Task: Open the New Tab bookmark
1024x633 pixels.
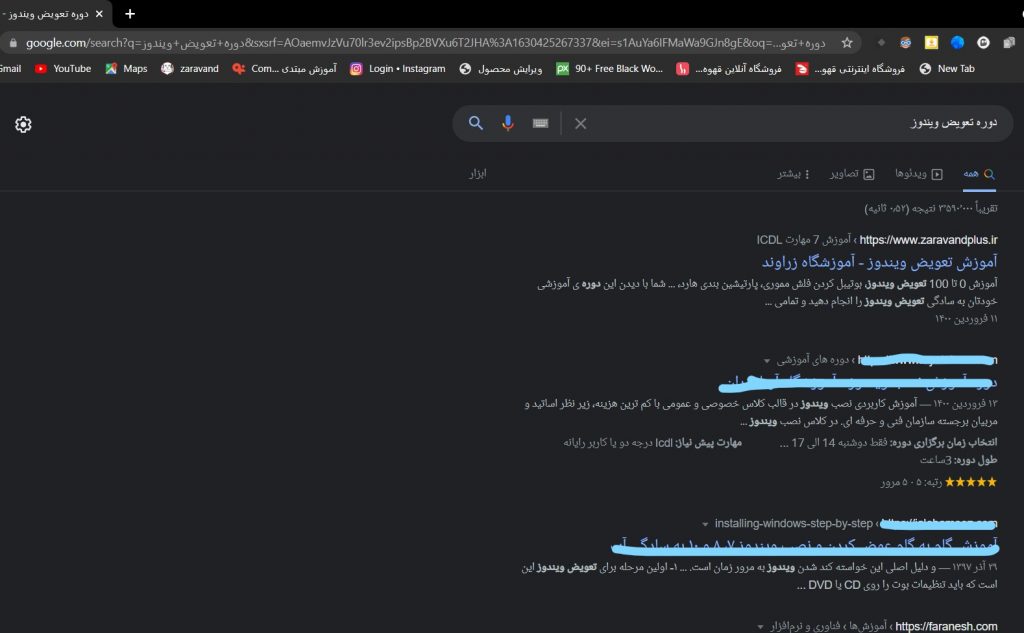Action: click(x=946, y=69)
